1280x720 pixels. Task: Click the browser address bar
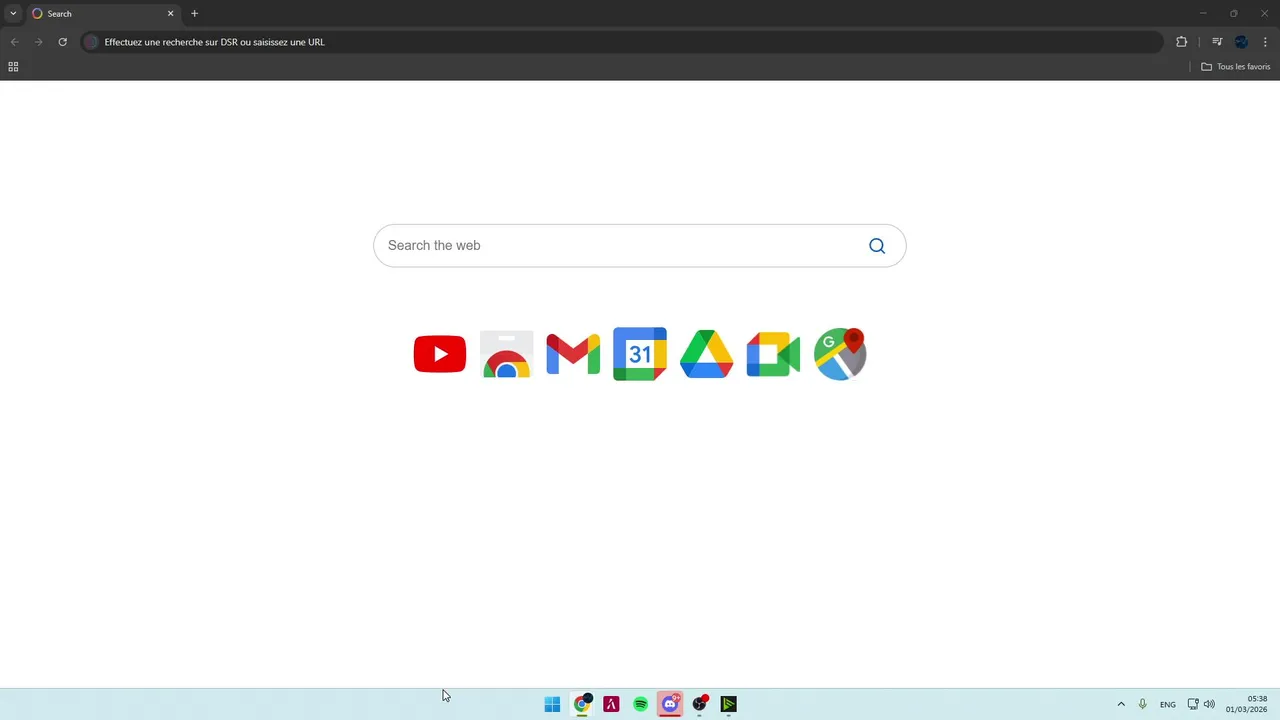(622, 42)
